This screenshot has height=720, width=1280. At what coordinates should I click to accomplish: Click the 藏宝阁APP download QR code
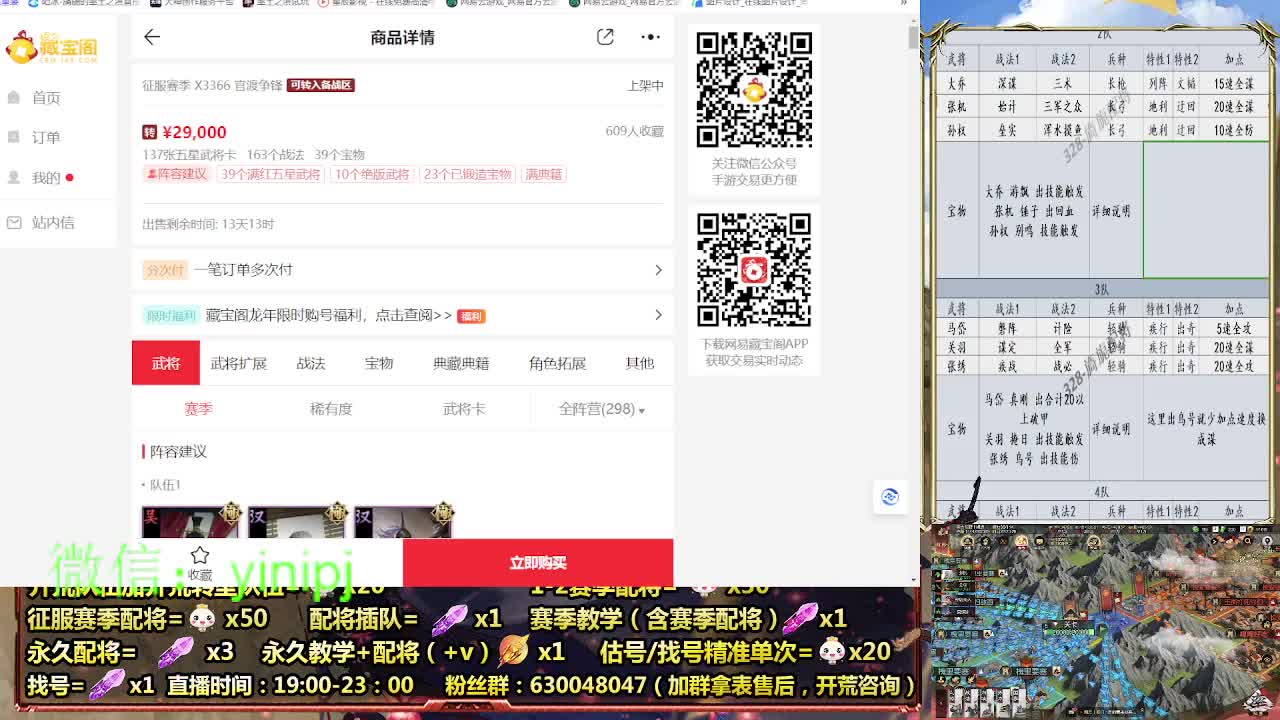754,270
